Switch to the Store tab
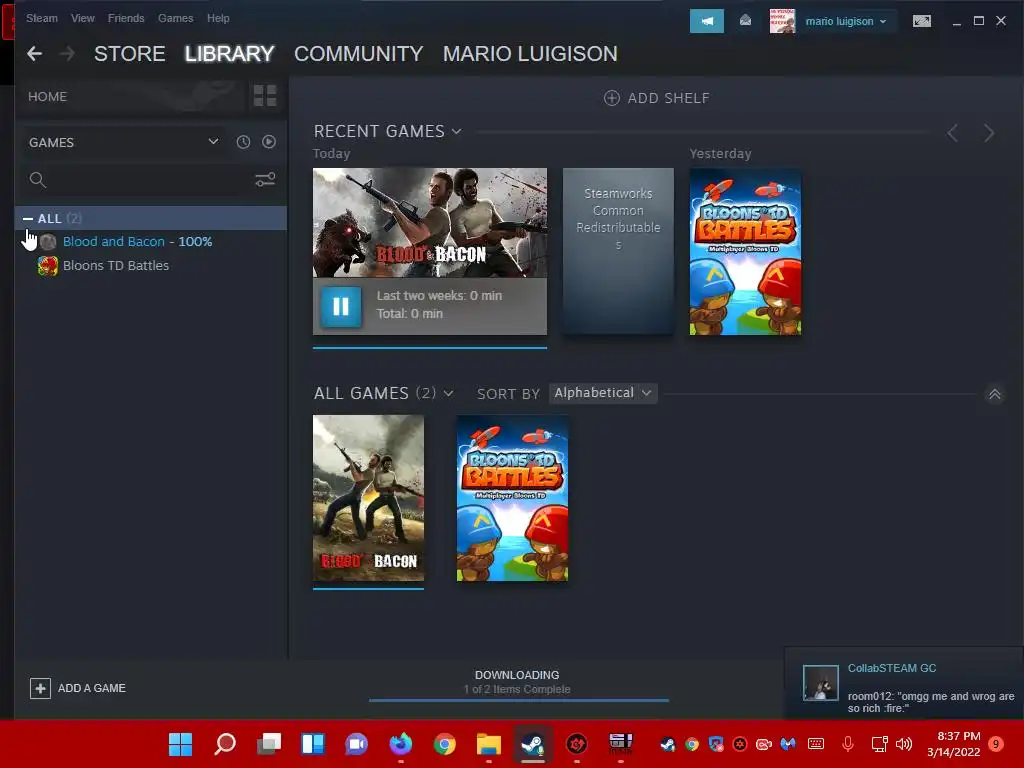1024x768 pixels. pyautogui.click(x=129, y=54)
